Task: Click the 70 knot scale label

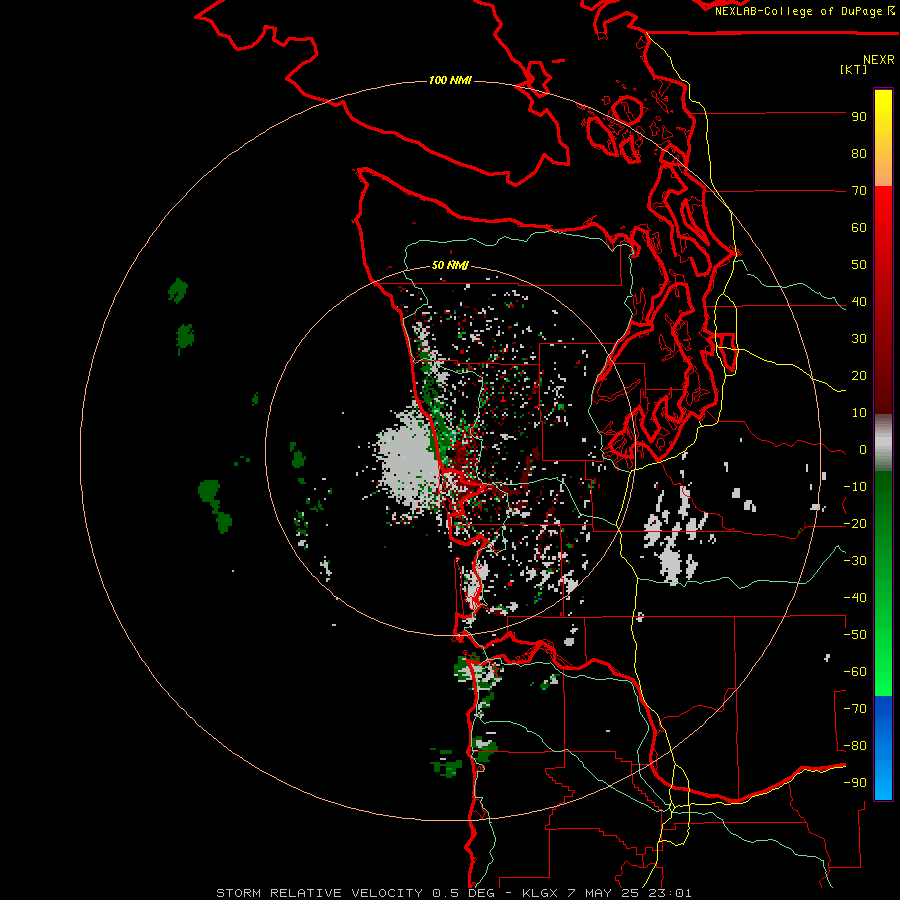Action: 859,191
